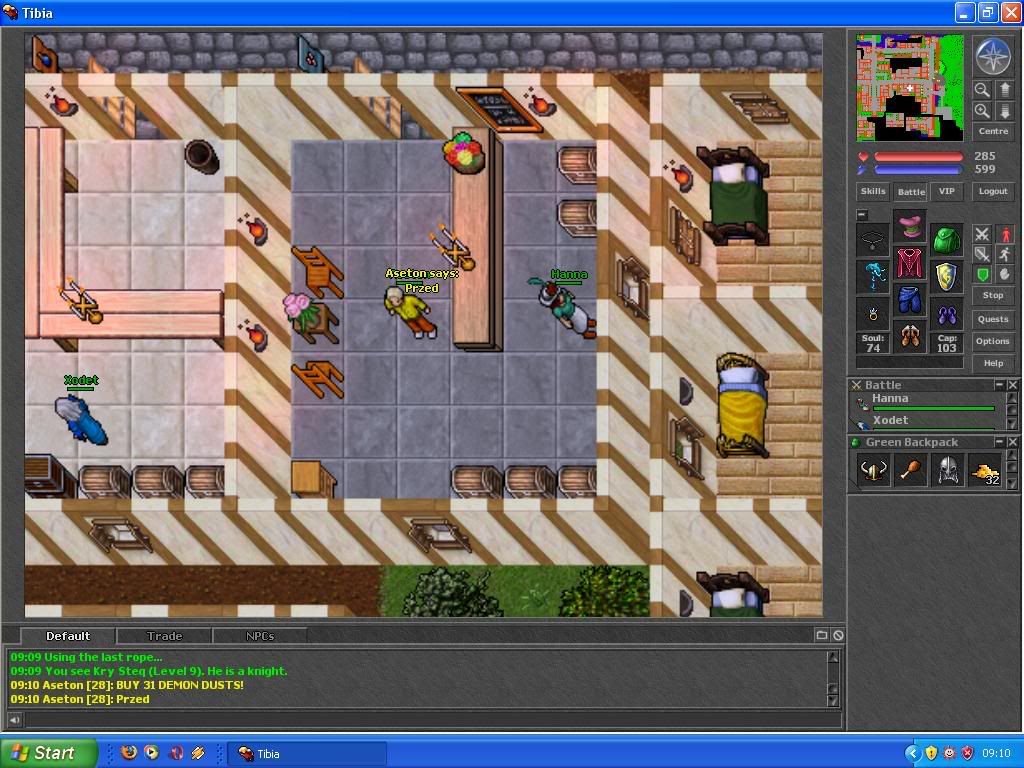Toggle stand-while-fighting mode (red figure)
Viewport: 1024px width, 768px height.
click(x=1005, y=234)
